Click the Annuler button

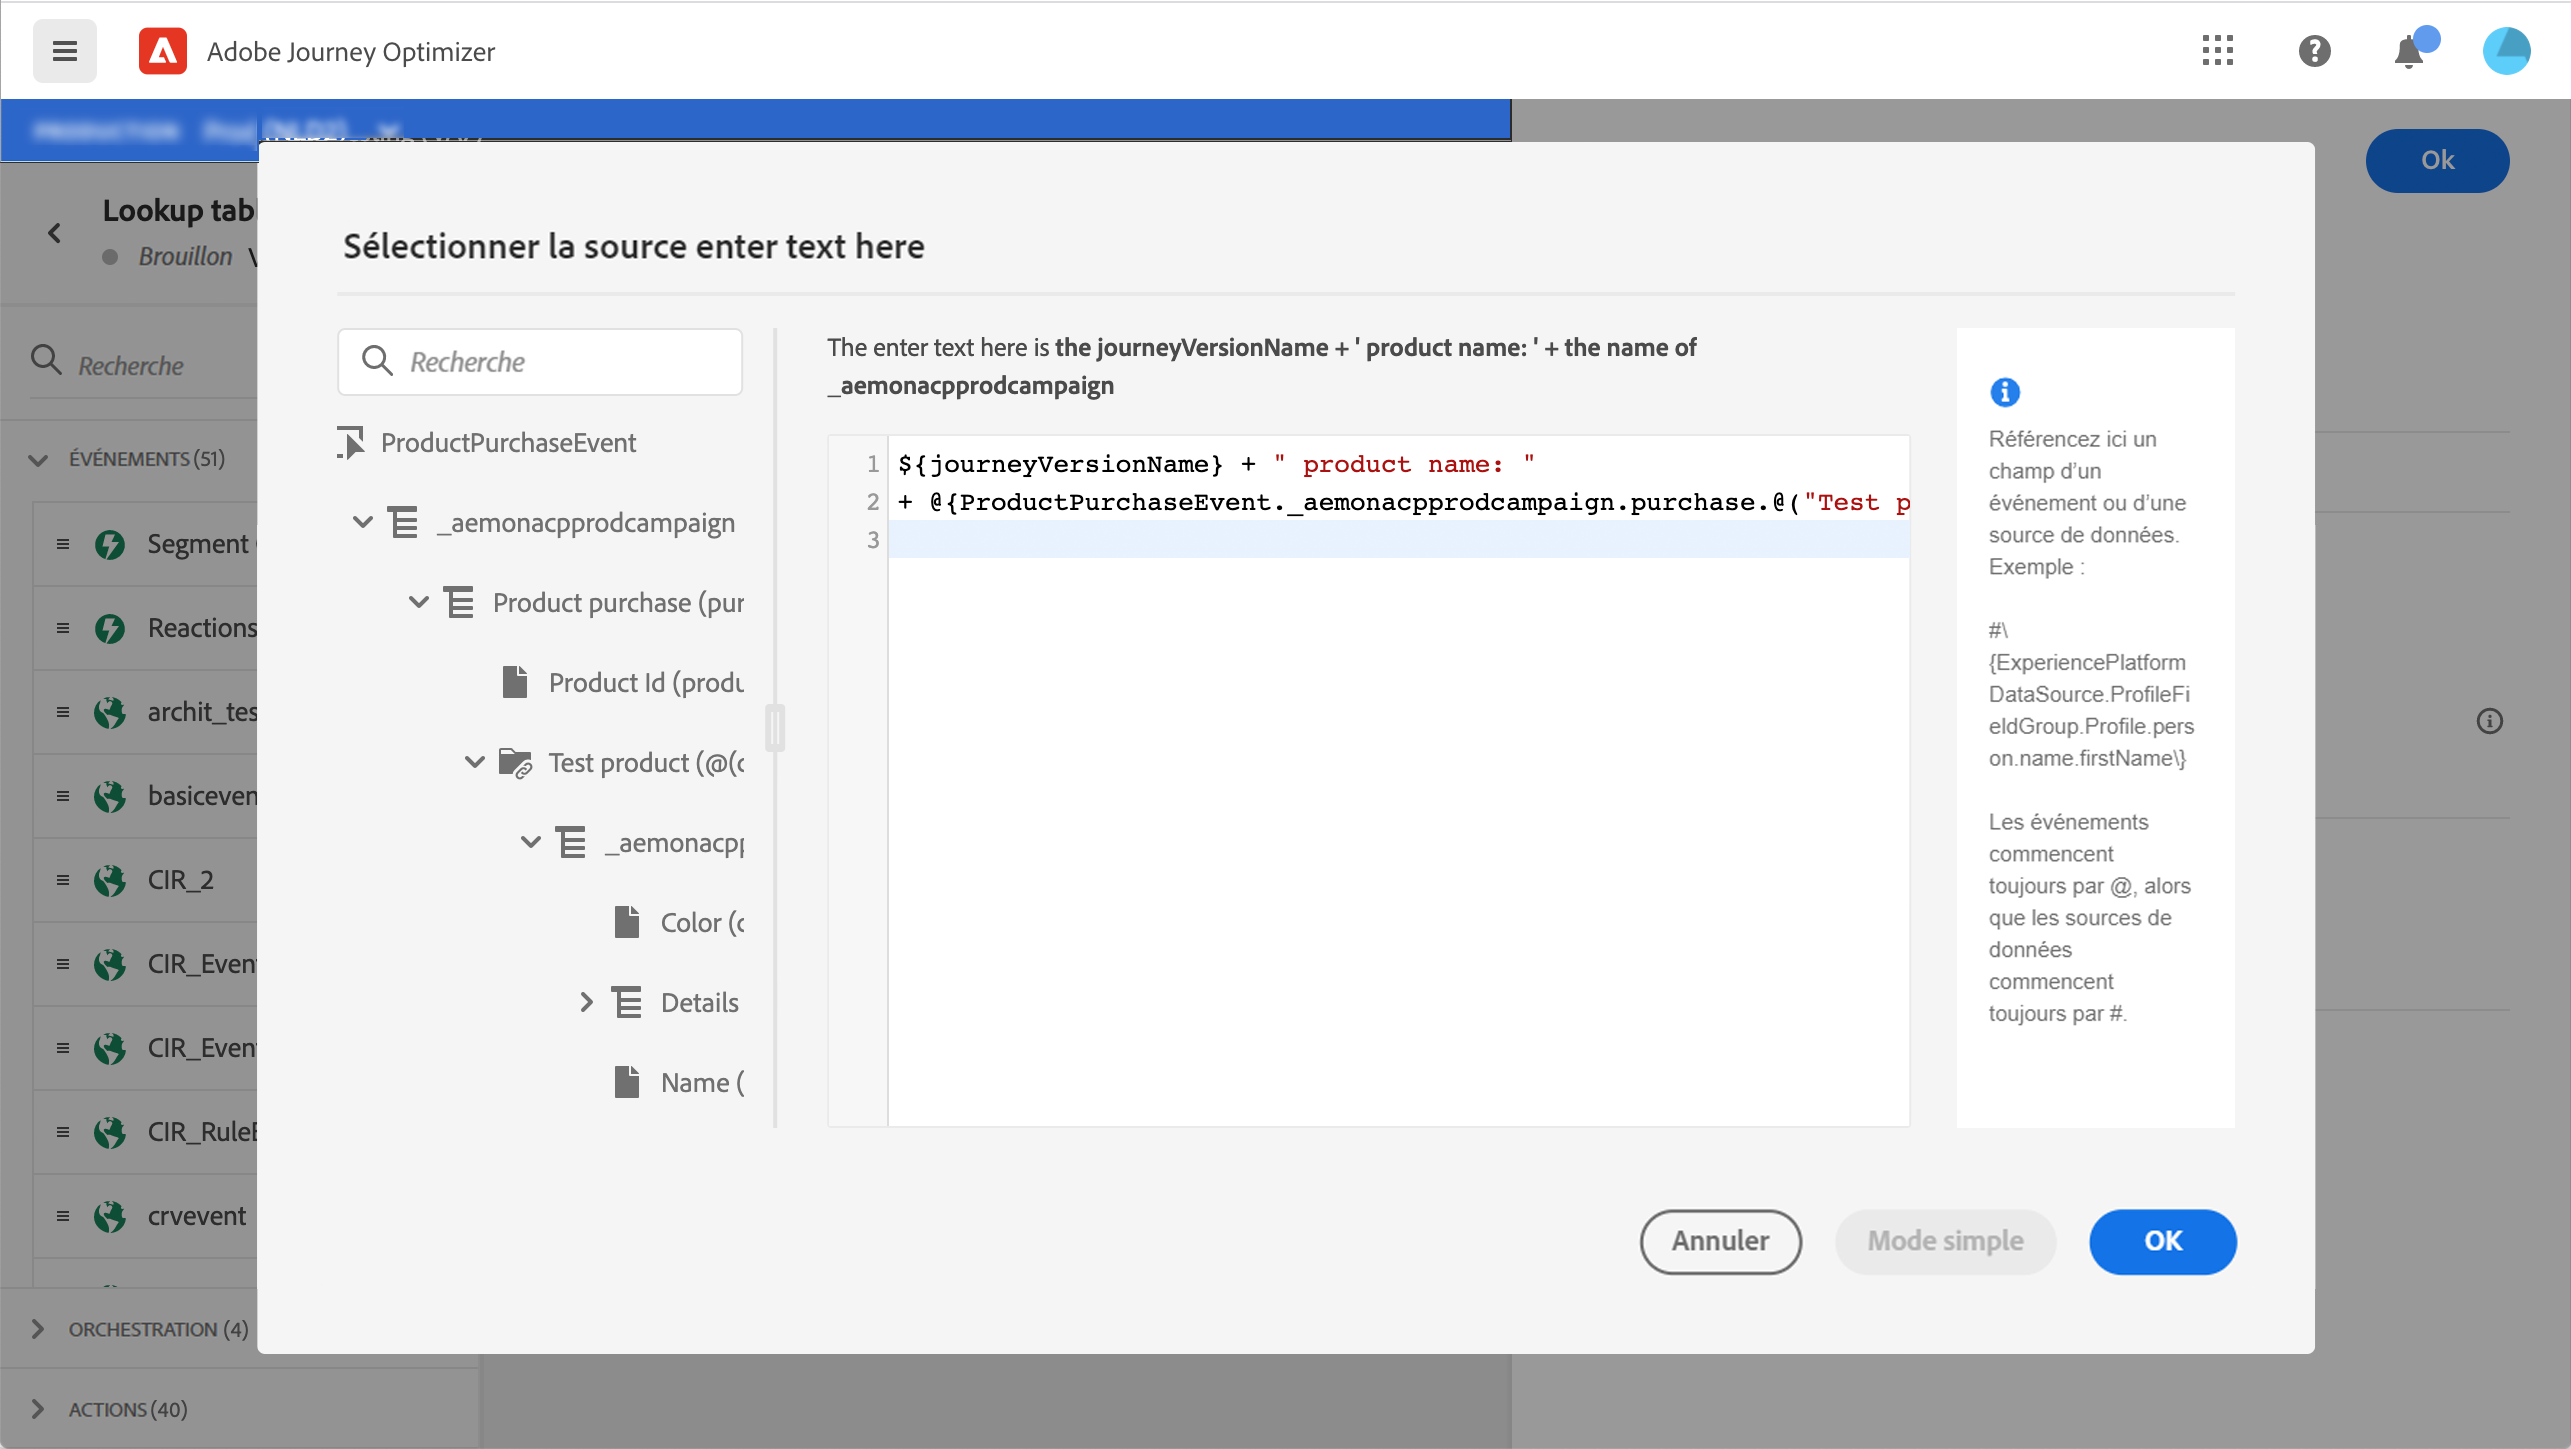[x=1720, y=1241]
